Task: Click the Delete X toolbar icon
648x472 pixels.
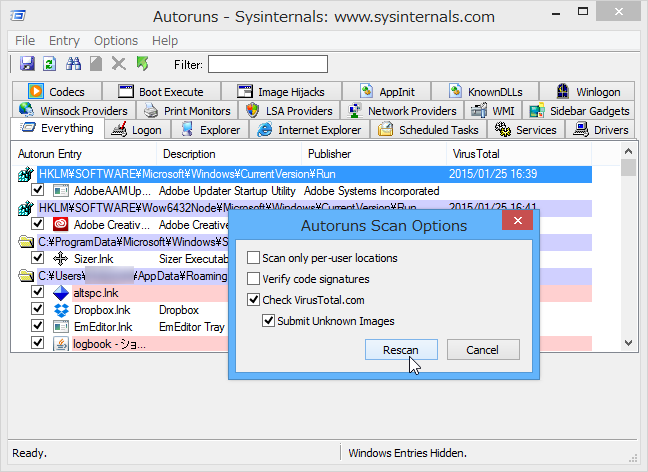Action: [x=119, y=64]
